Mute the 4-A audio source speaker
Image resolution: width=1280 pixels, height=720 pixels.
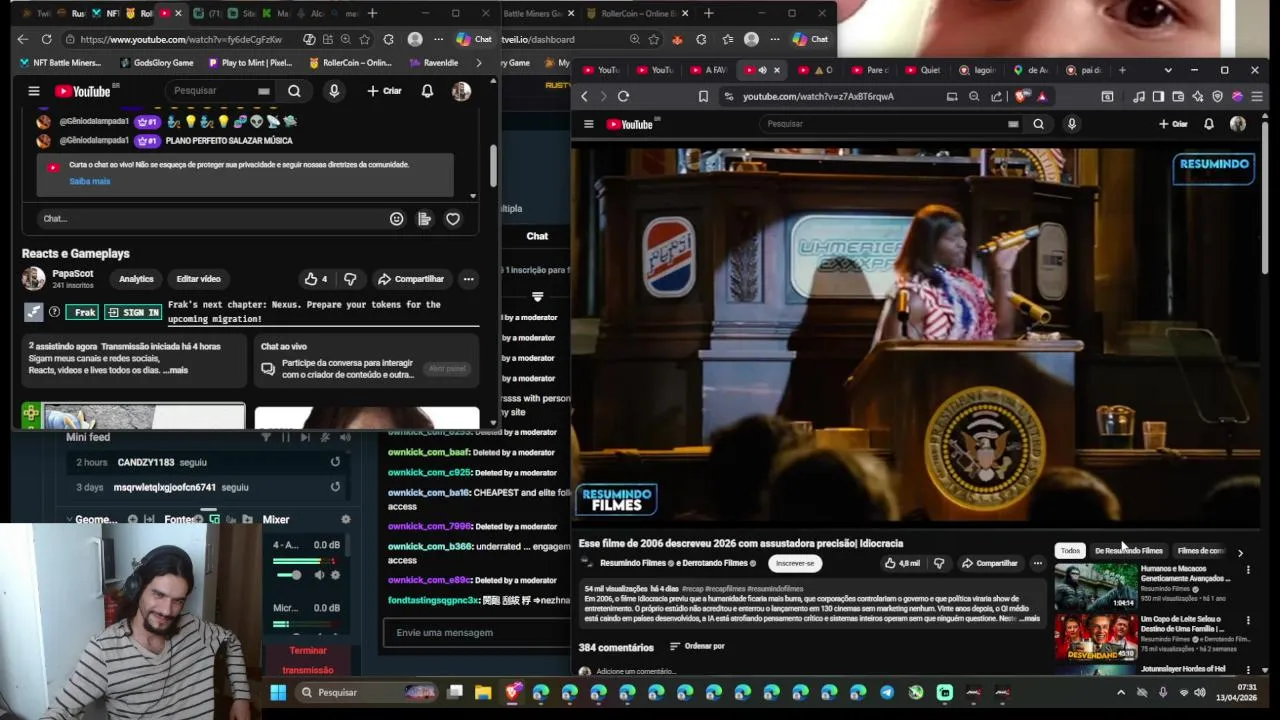pyautogui.click(x=320, y=575)
